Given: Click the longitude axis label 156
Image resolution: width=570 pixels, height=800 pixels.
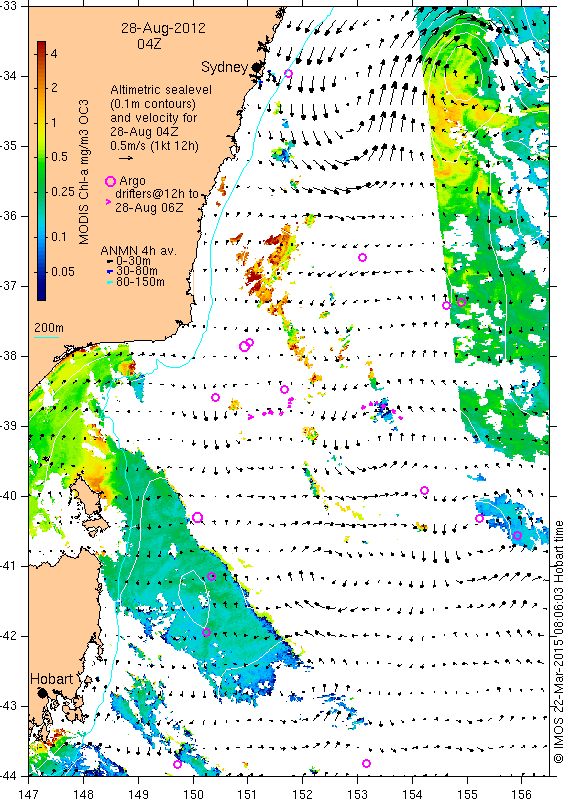Looking at the screenshot, I should 521,793.
